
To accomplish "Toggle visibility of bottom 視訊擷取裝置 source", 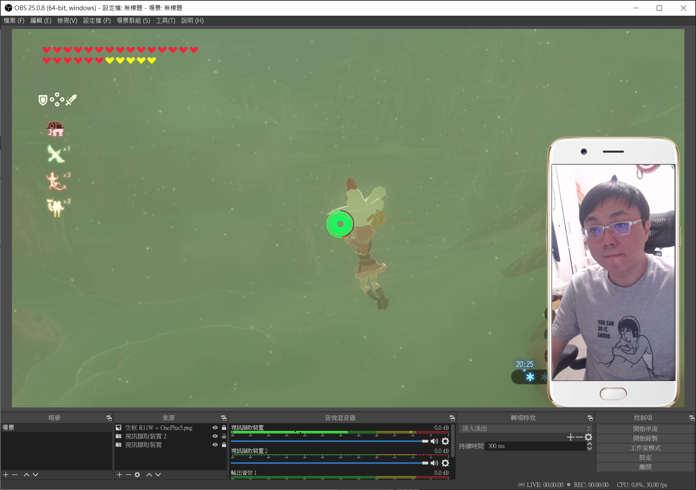I will (215, 445).
